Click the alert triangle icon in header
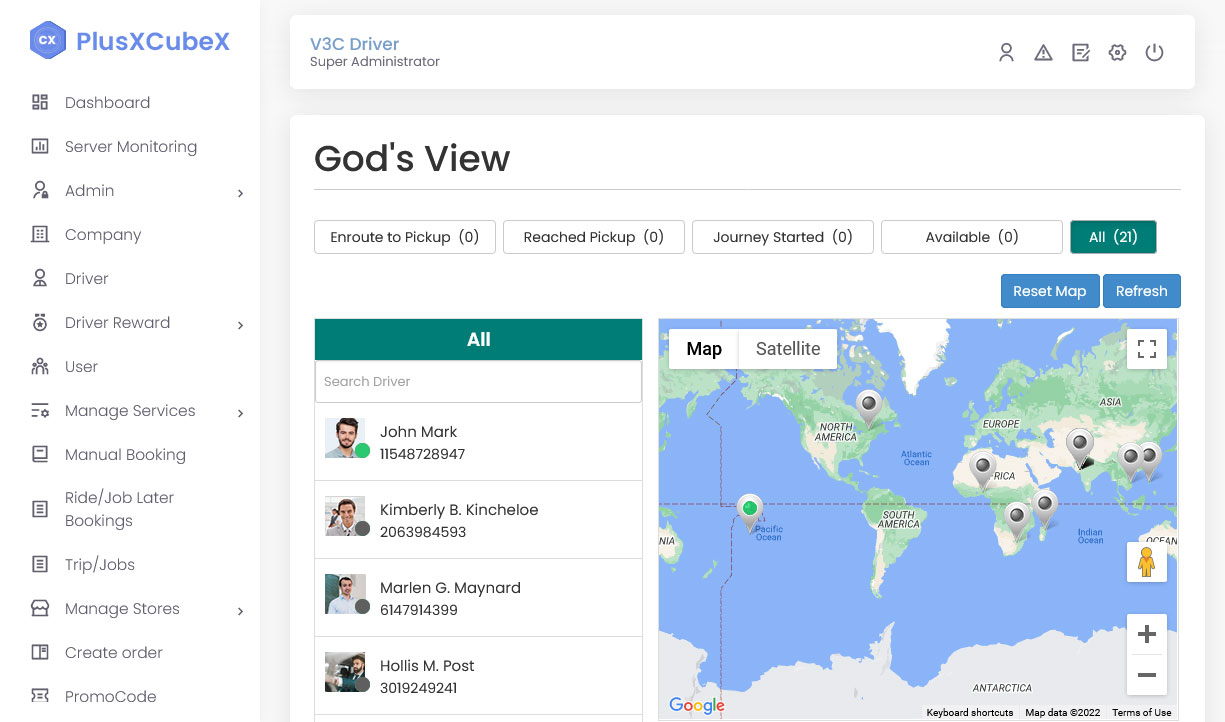This screenshot has height=722, width=1225. click(1043, 53)
